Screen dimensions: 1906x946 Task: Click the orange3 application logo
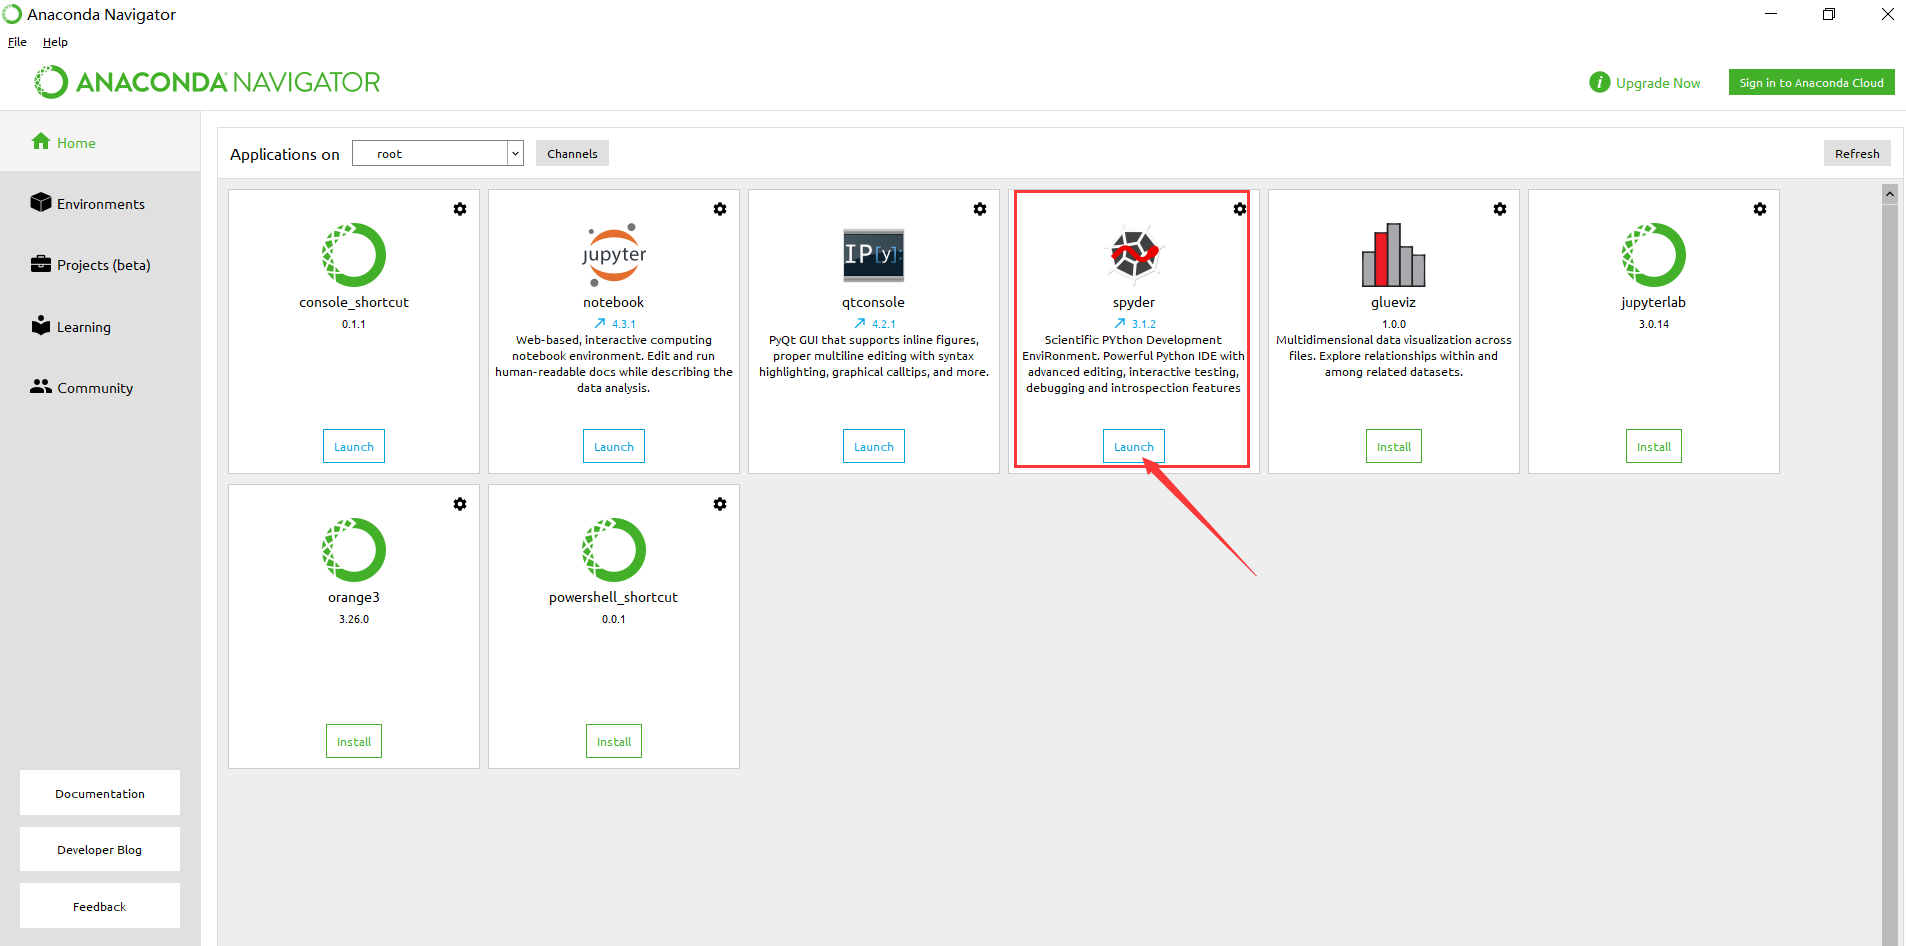pyautogui.click(x=354, y=550)
